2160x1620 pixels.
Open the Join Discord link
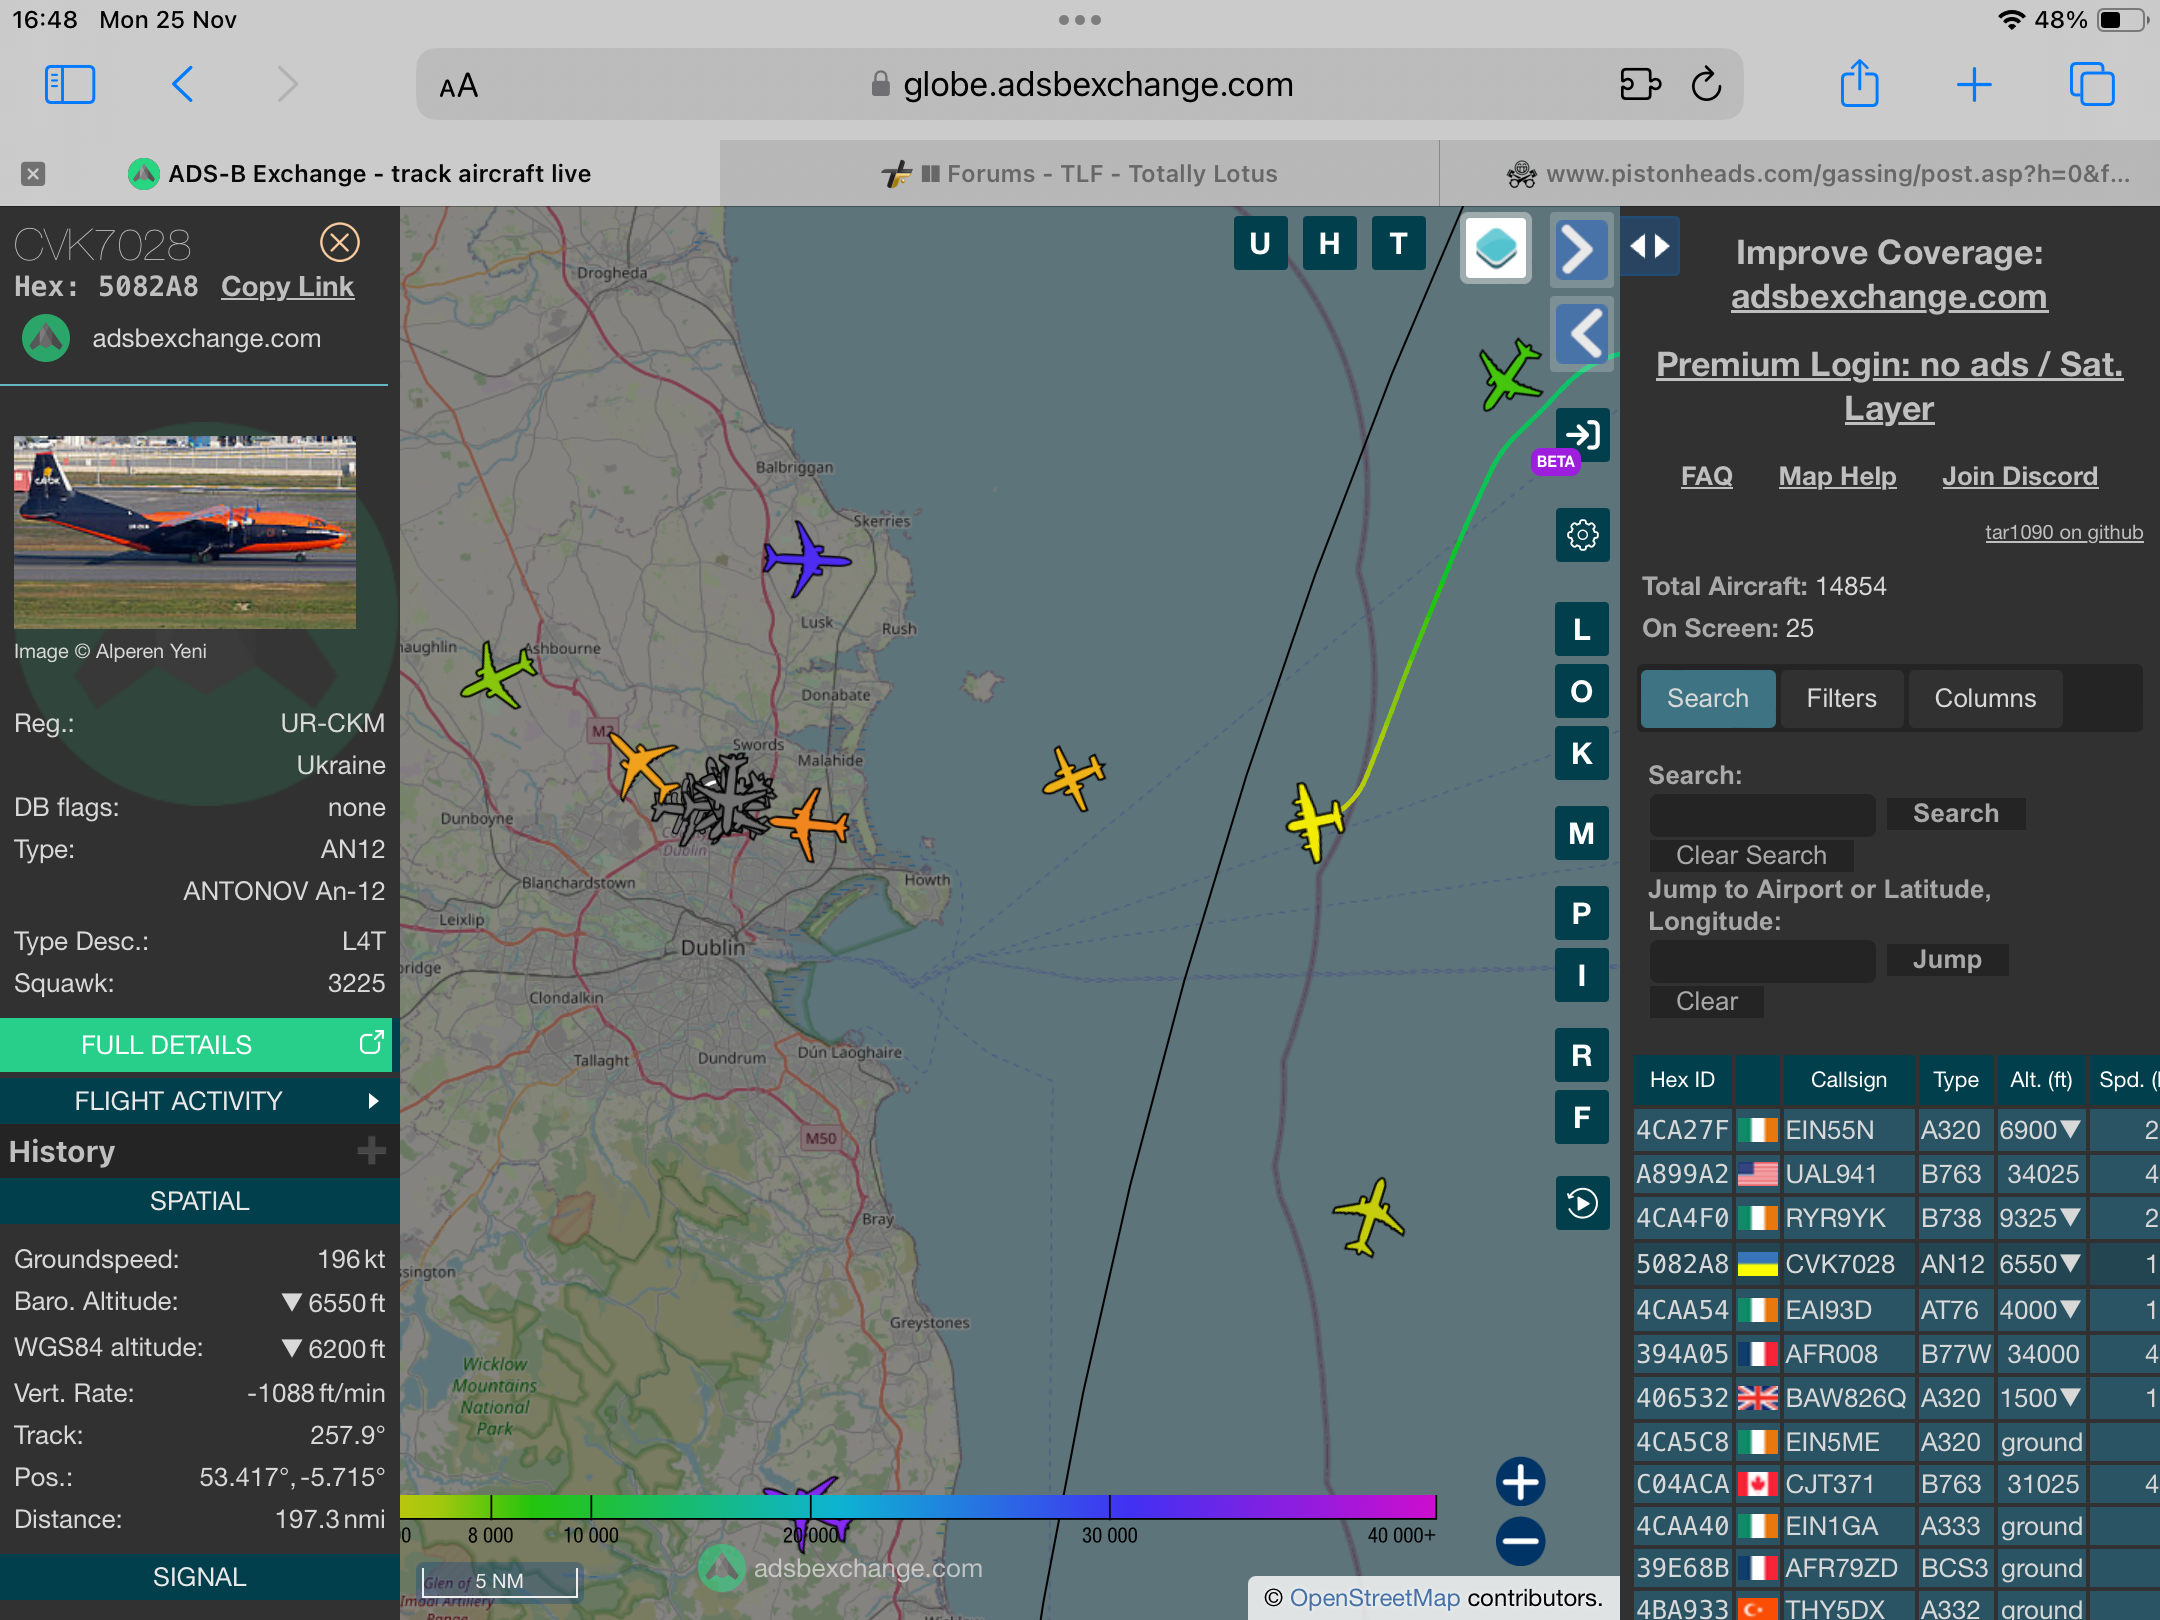pos(2019,477)
